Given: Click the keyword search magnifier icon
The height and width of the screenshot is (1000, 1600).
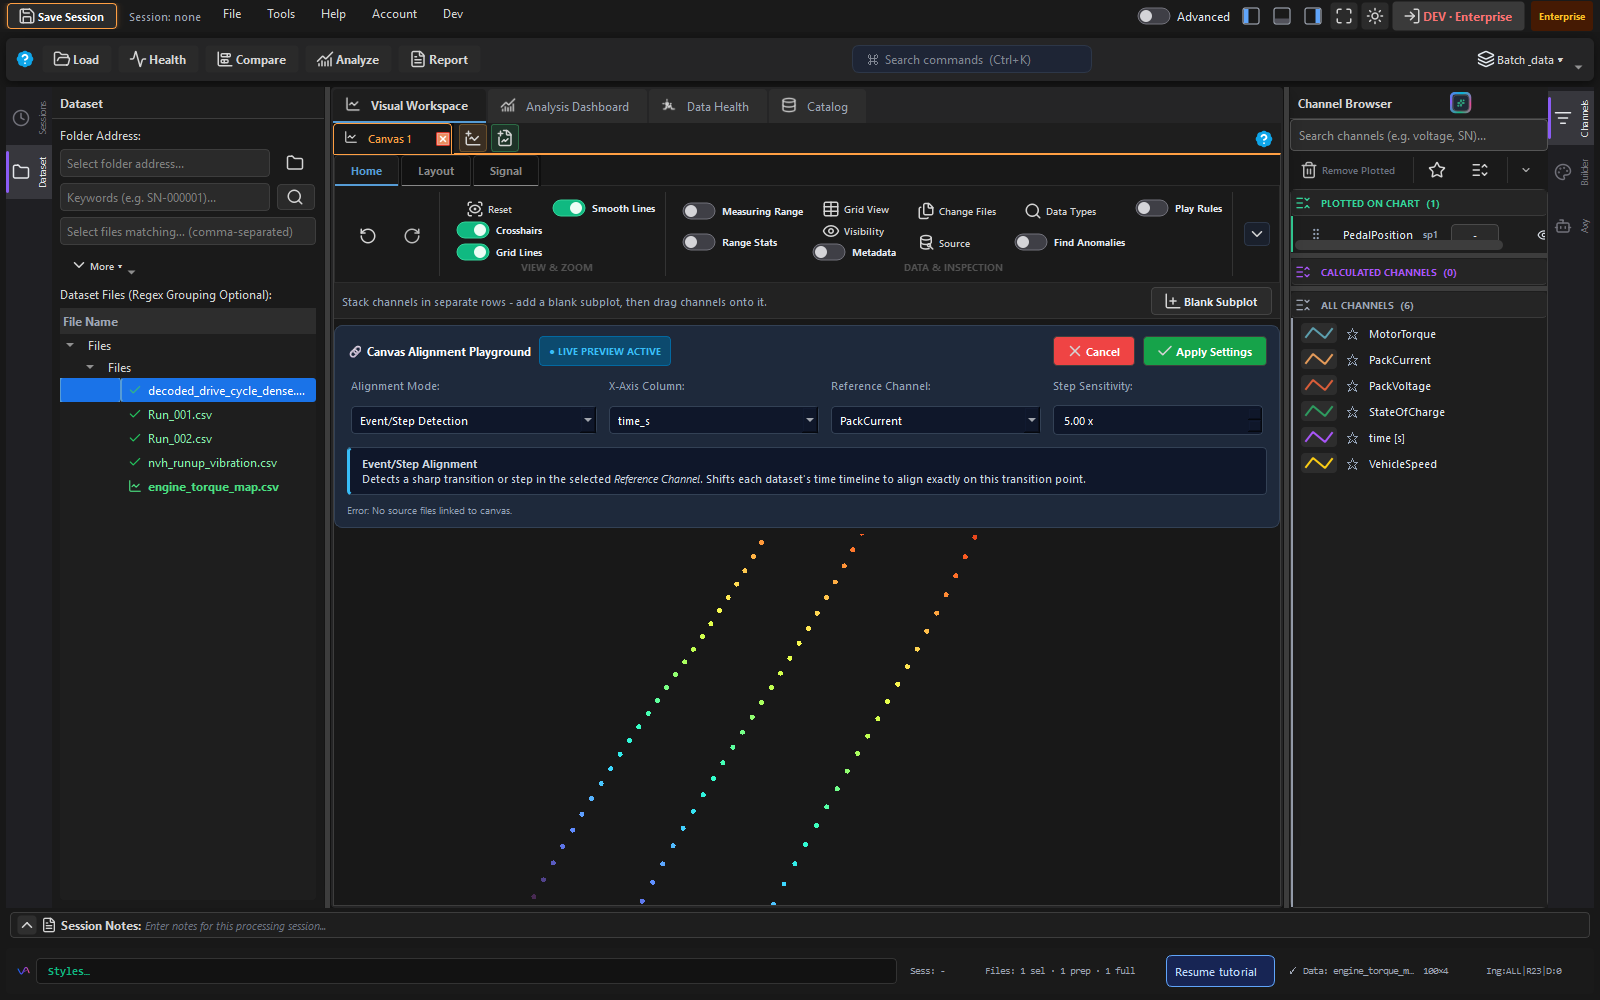Looking at the screenshot, I should (x=295, y=197).
